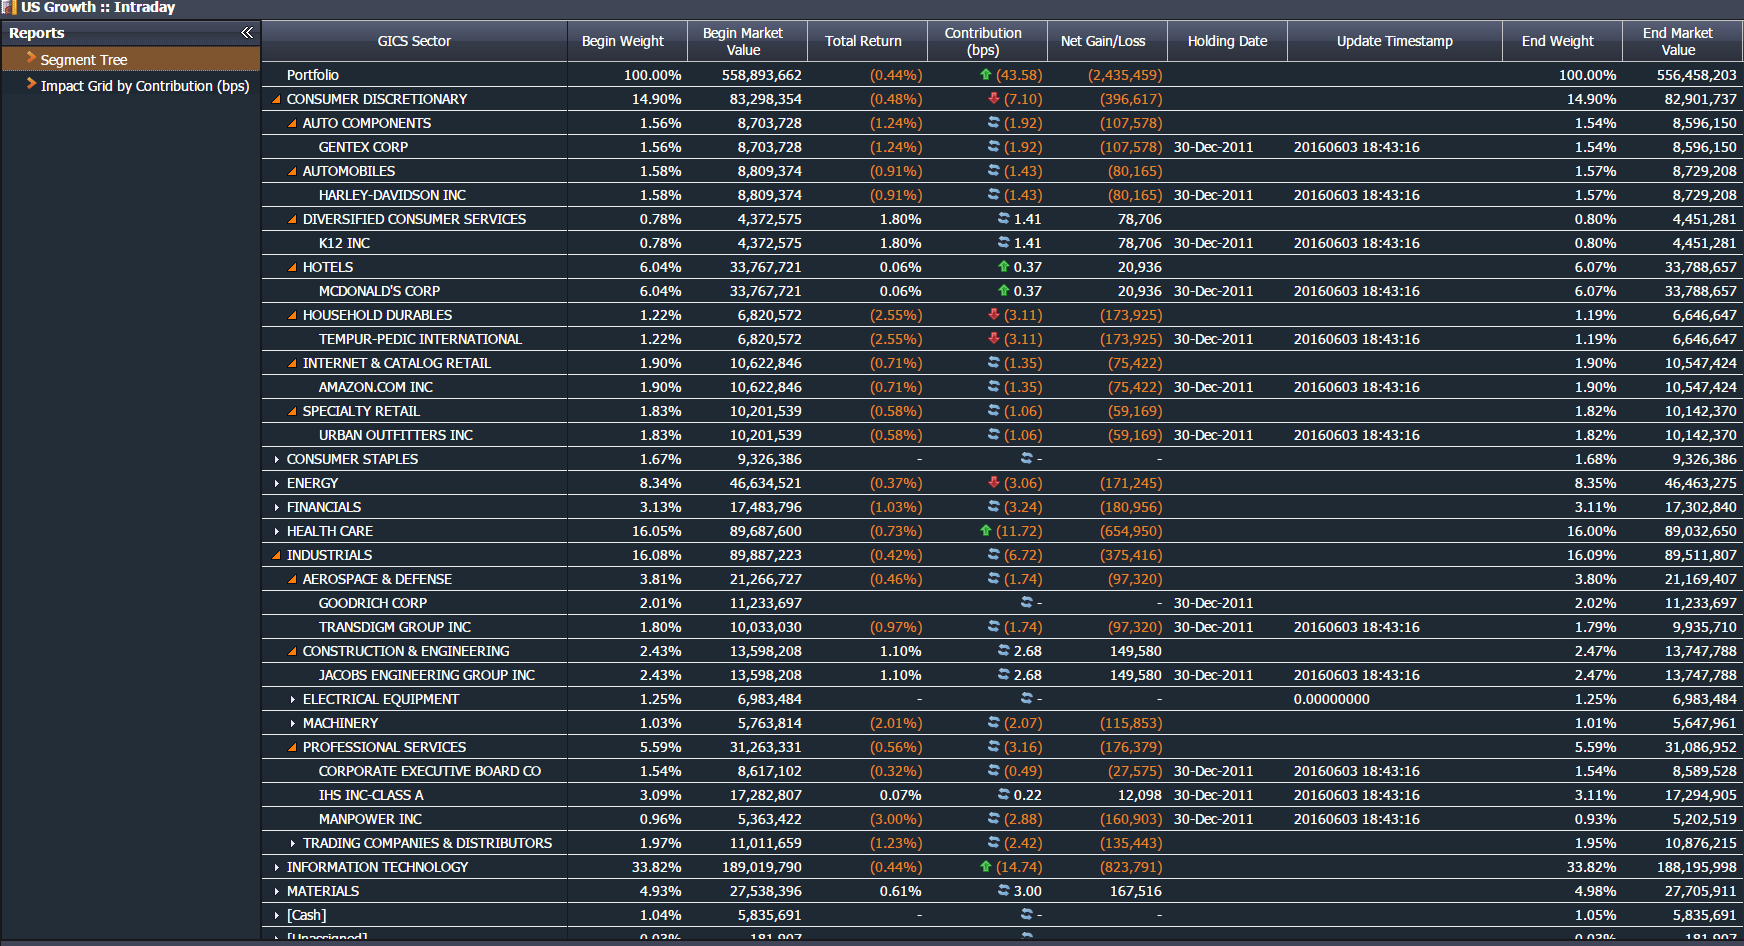Expand the MATERIALS sector

coord(277,892)
